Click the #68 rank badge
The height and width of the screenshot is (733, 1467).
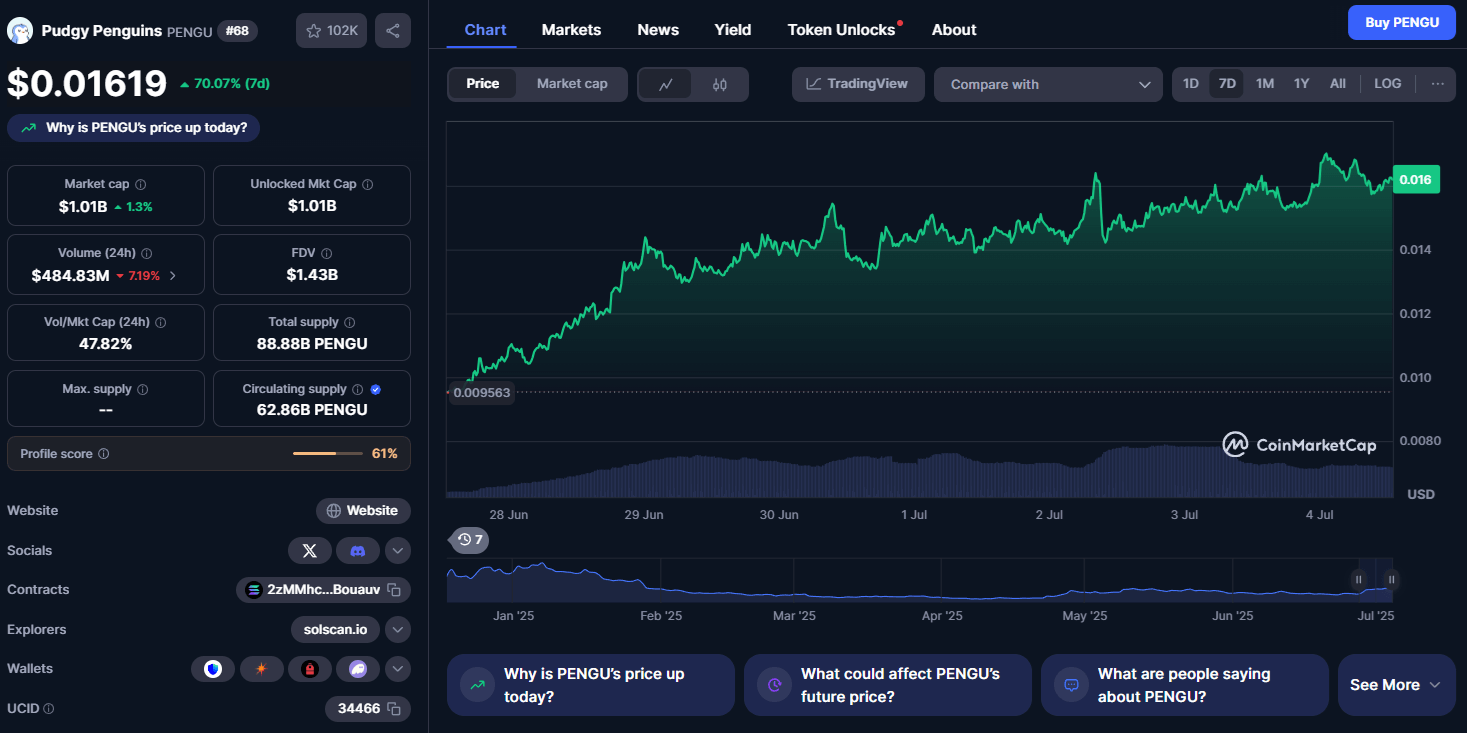point(237,31)
